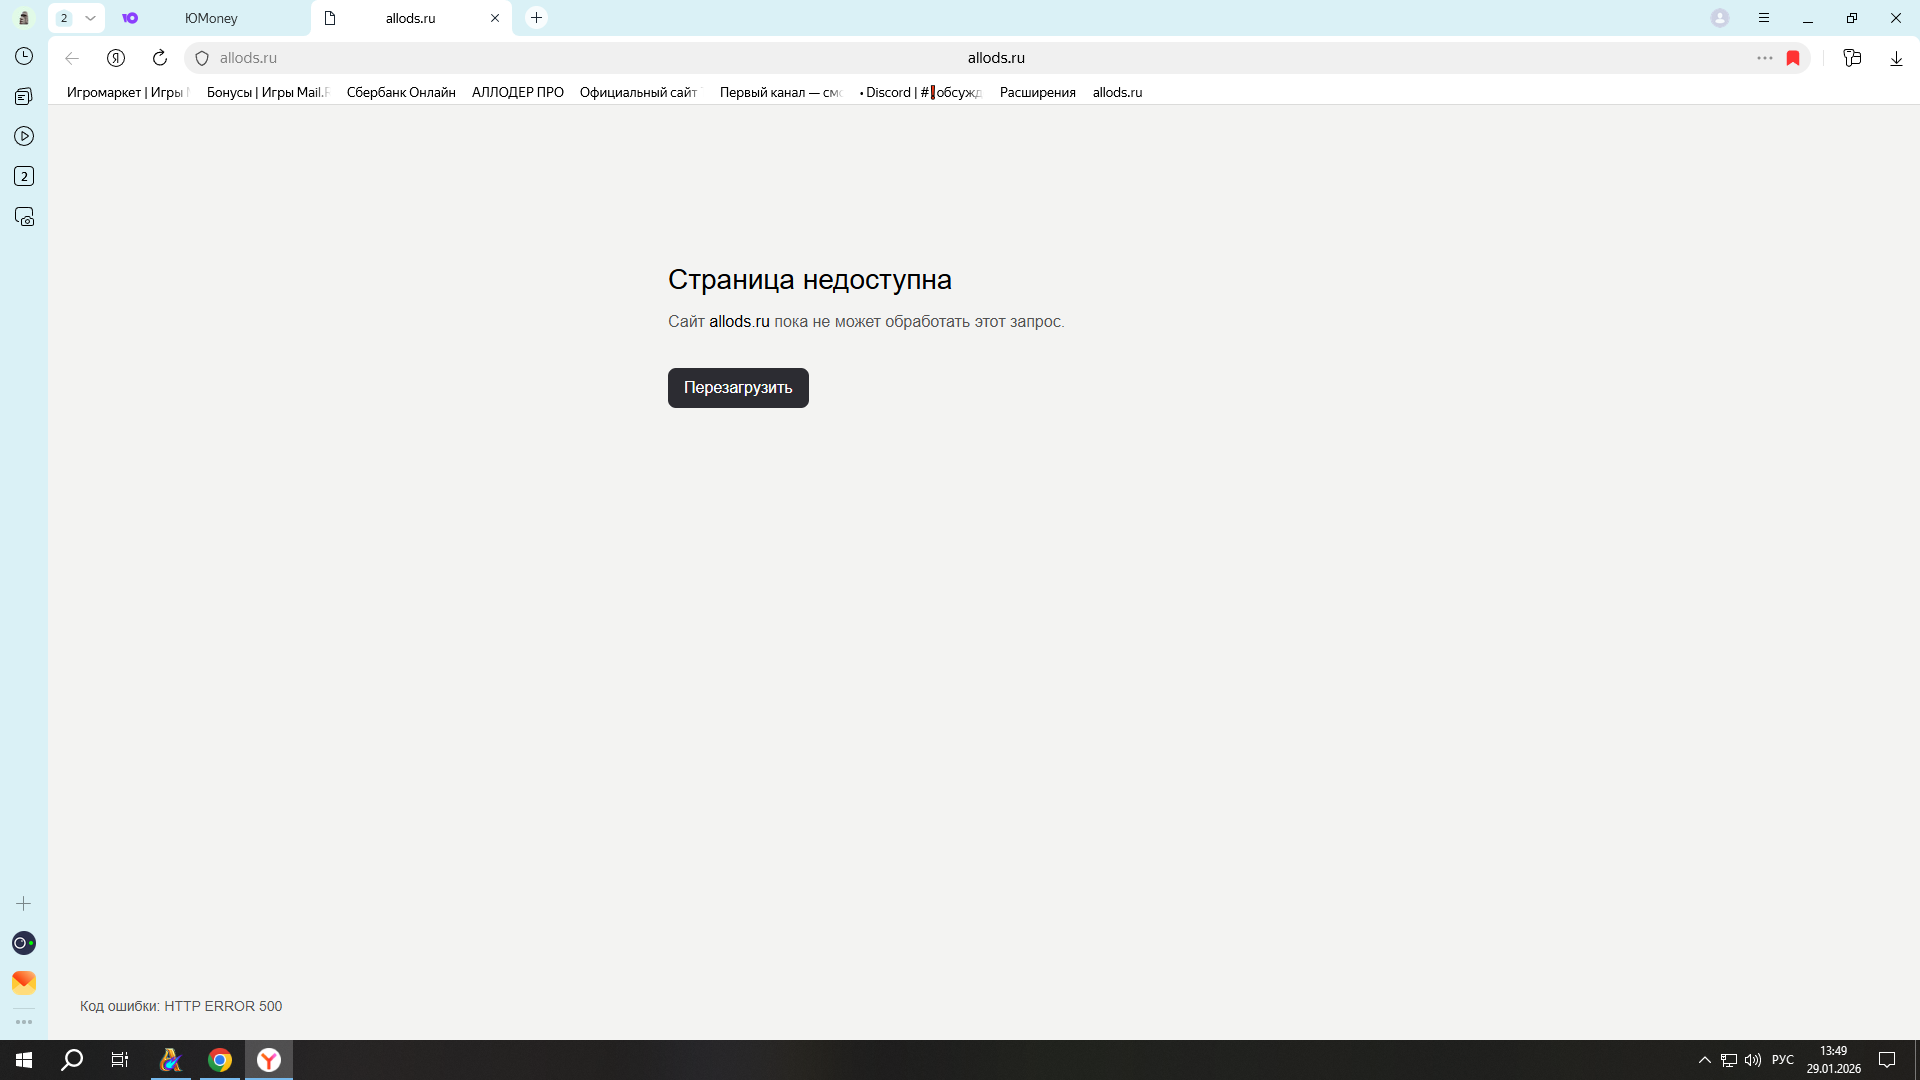Open Alice assistant icon in sidebar

pyautogui.click(x=24, y=943)
